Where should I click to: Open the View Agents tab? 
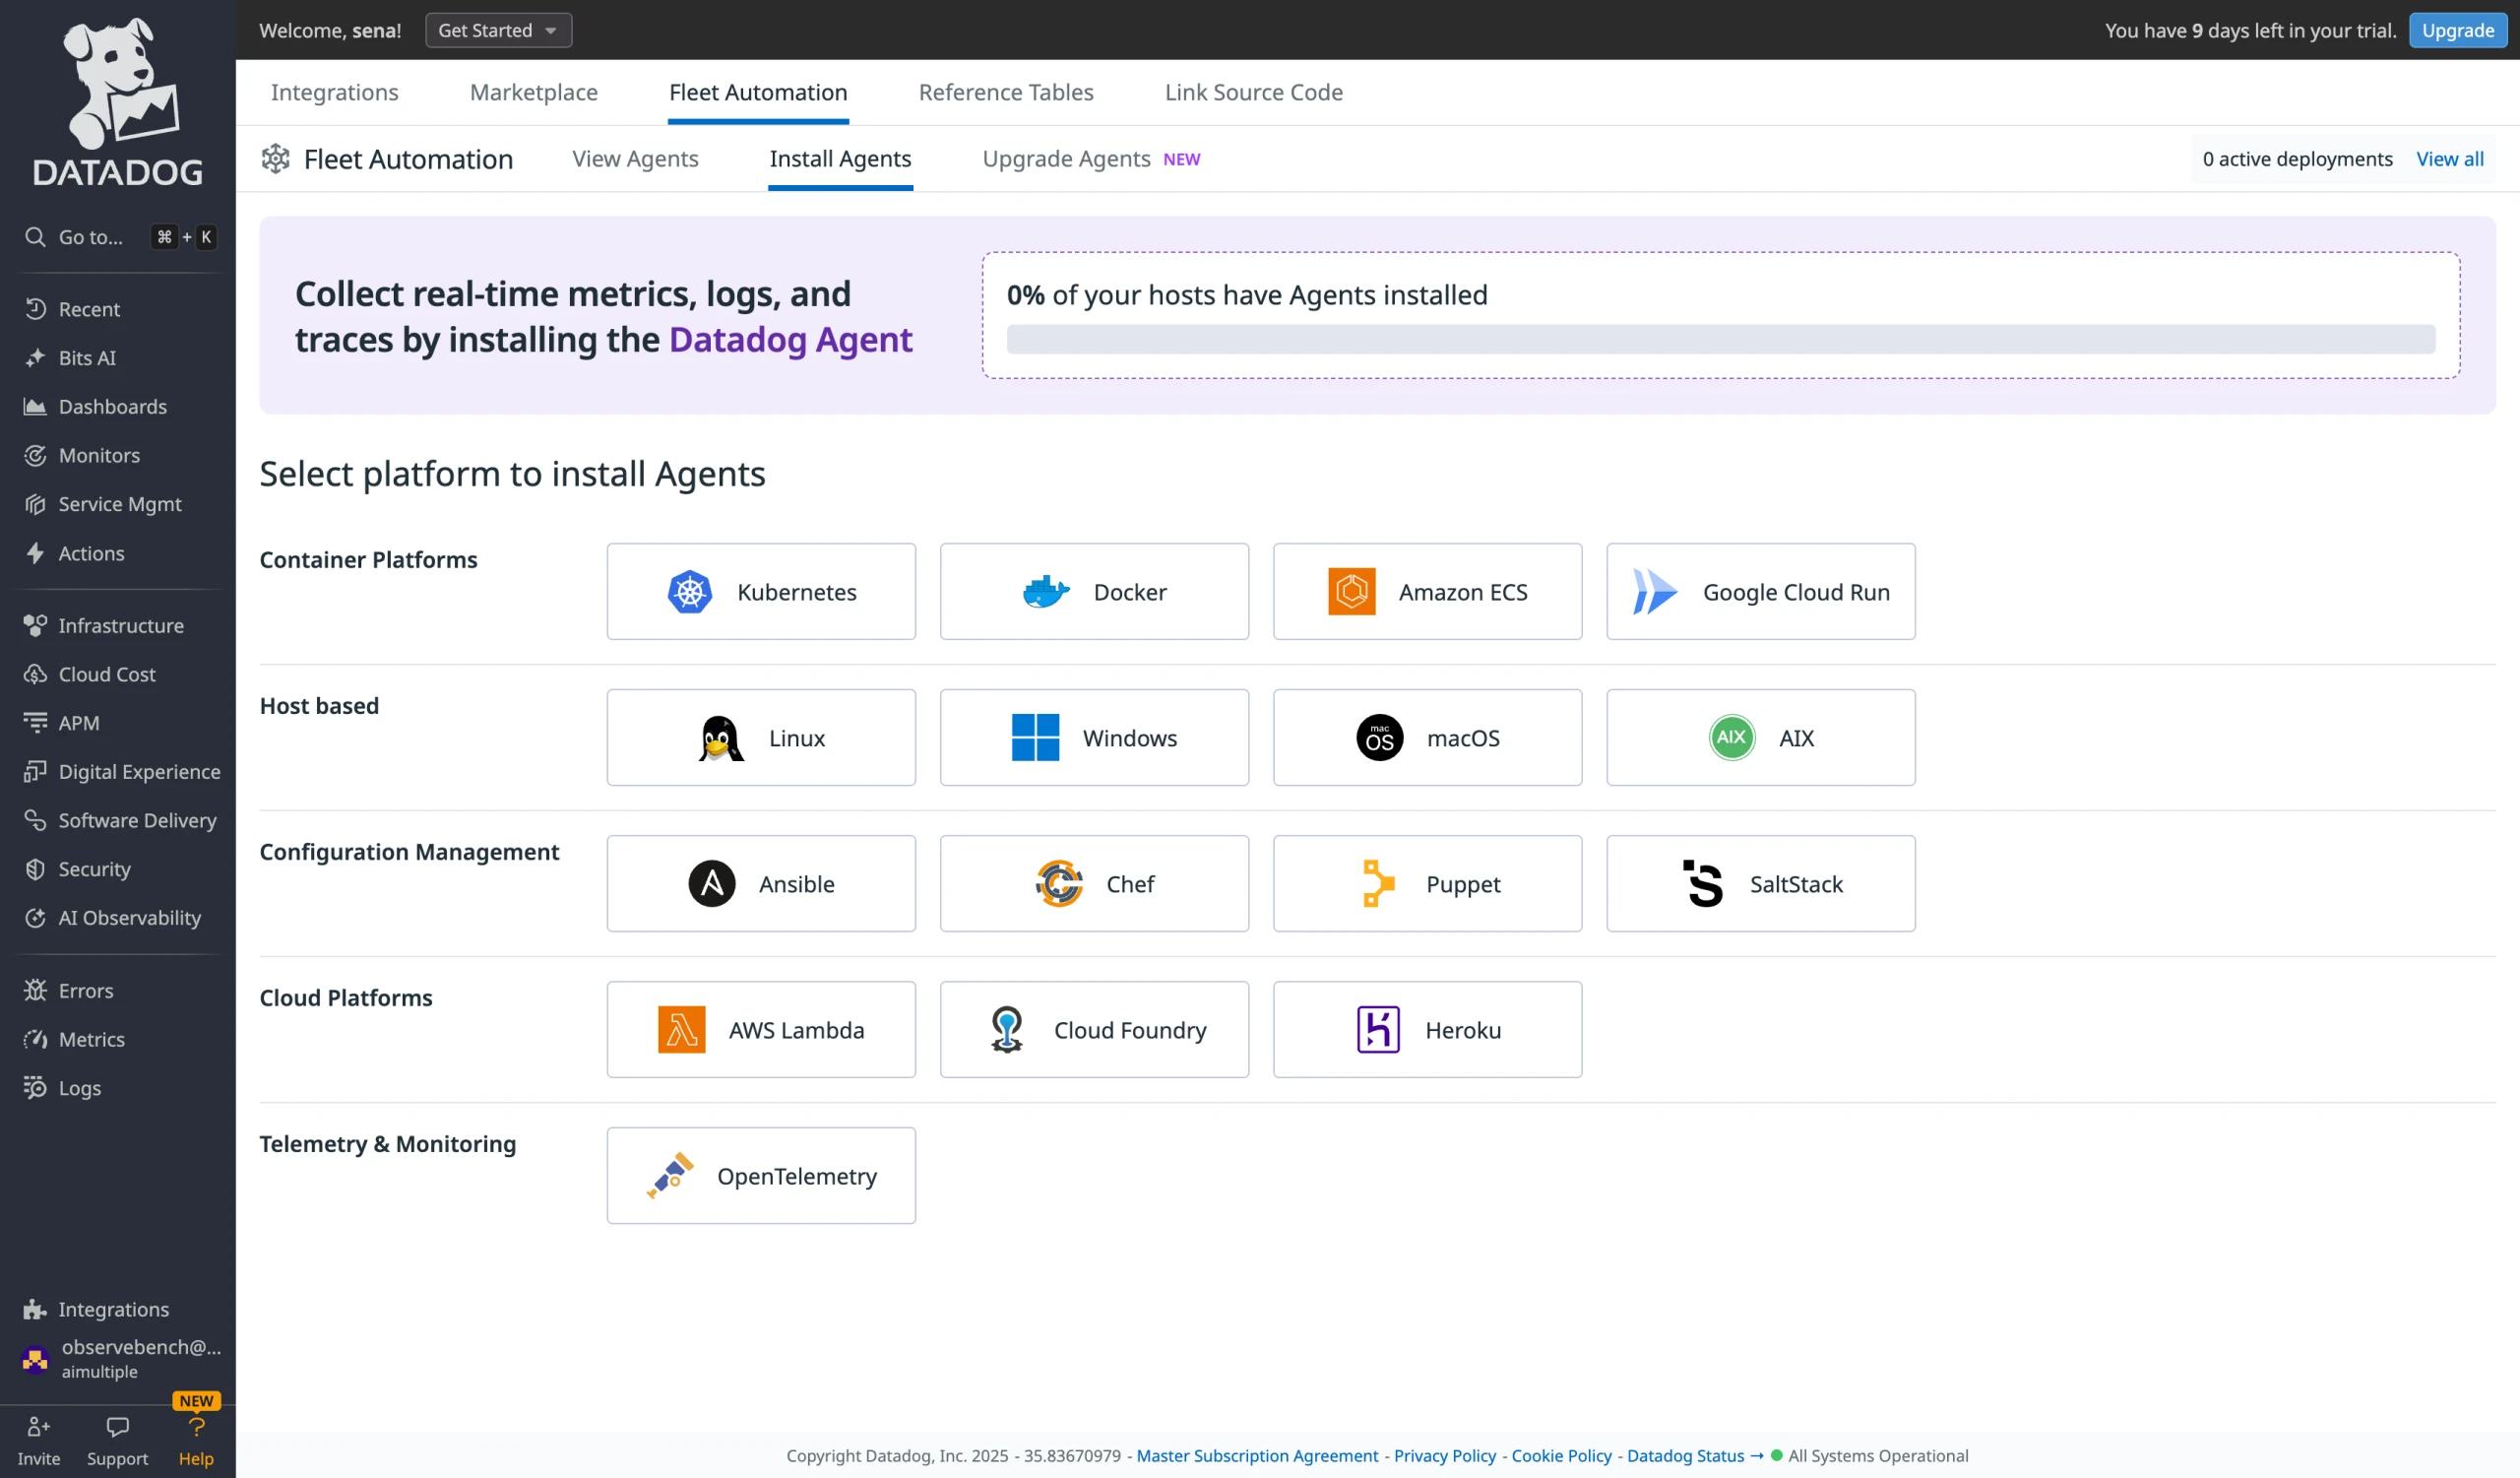(x=635, y=158)
